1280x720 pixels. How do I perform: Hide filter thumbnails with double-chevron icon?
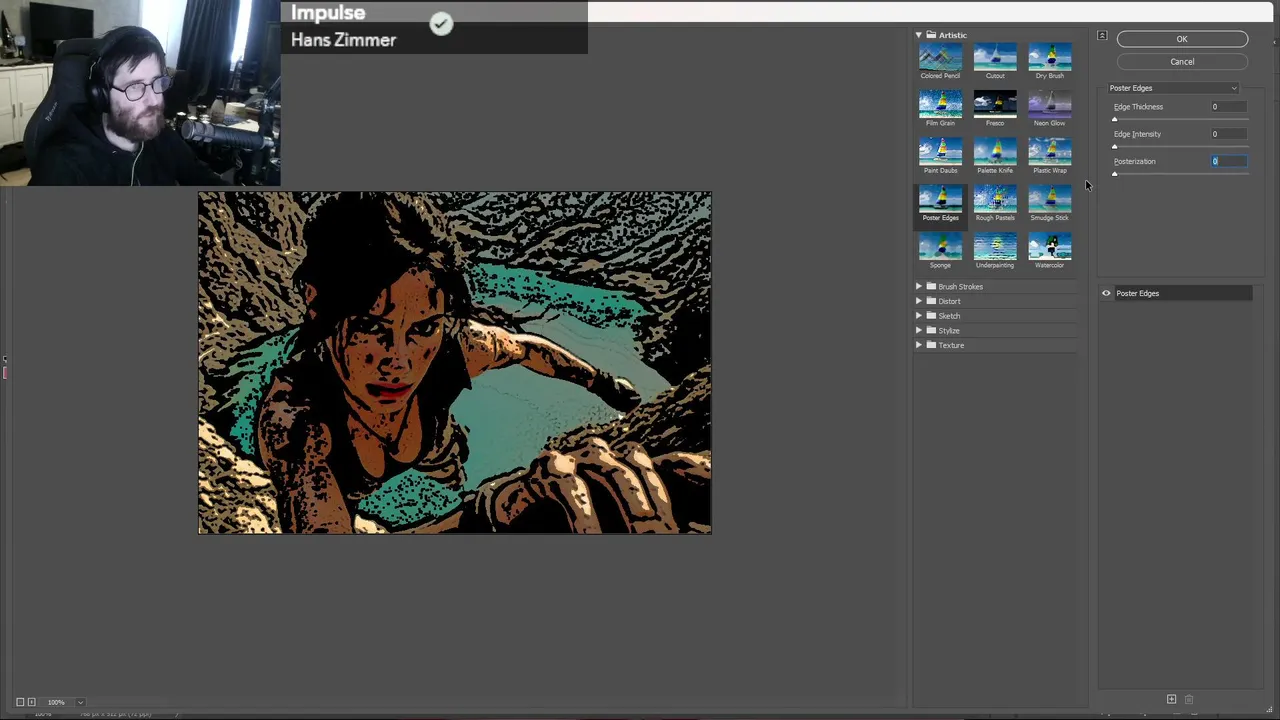1102,36
